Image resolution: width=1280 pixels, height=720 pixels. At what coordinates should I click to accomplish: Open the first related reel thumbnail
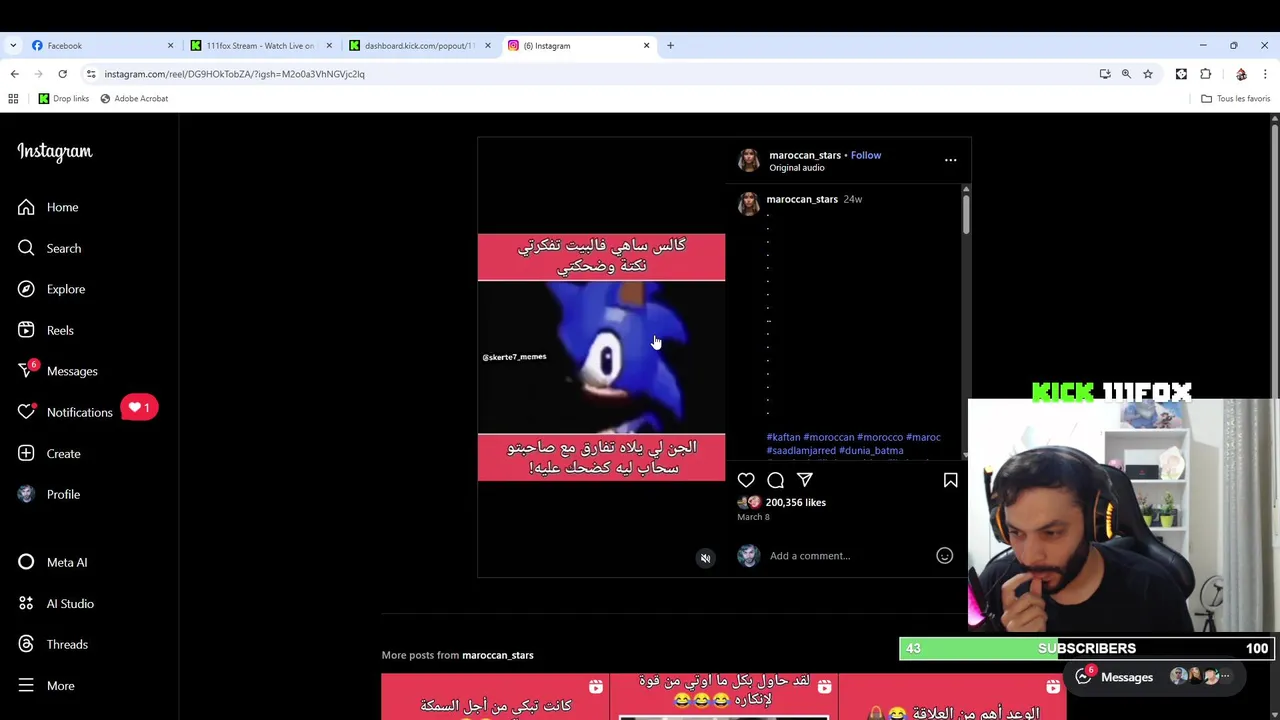pyautogui.click(x=494, y=697)
